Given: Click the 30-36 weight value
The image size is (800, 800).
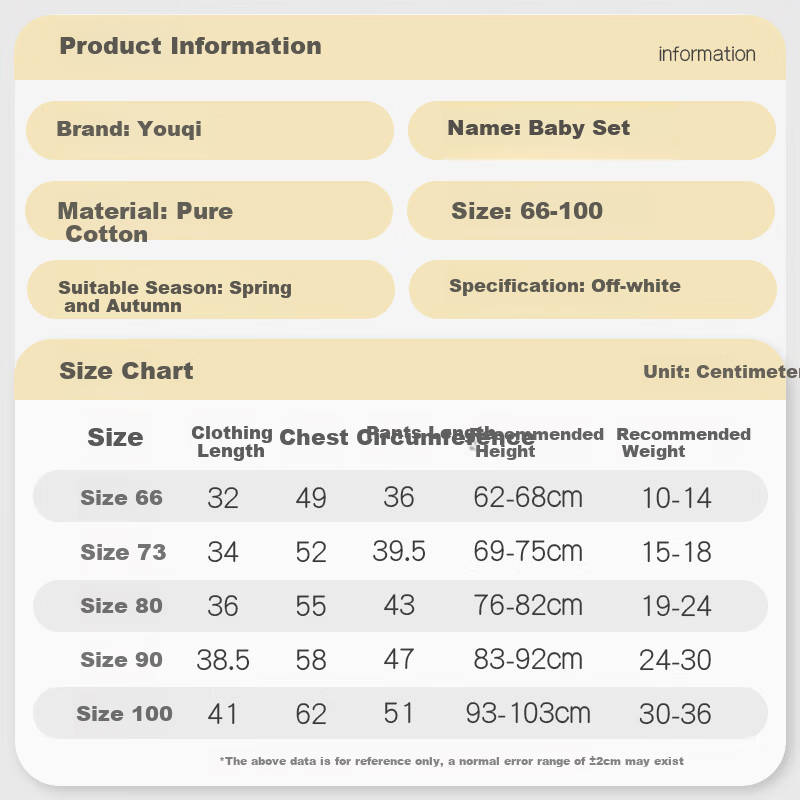Looking at the screenshot, I should (x=675, y=714).
